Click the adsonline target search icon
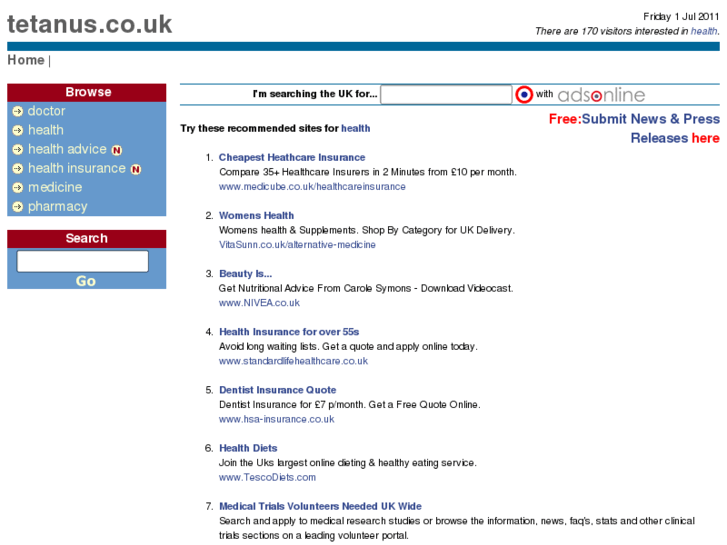The height and width of the screenshot is (545, 727). (x=524, y=95)
